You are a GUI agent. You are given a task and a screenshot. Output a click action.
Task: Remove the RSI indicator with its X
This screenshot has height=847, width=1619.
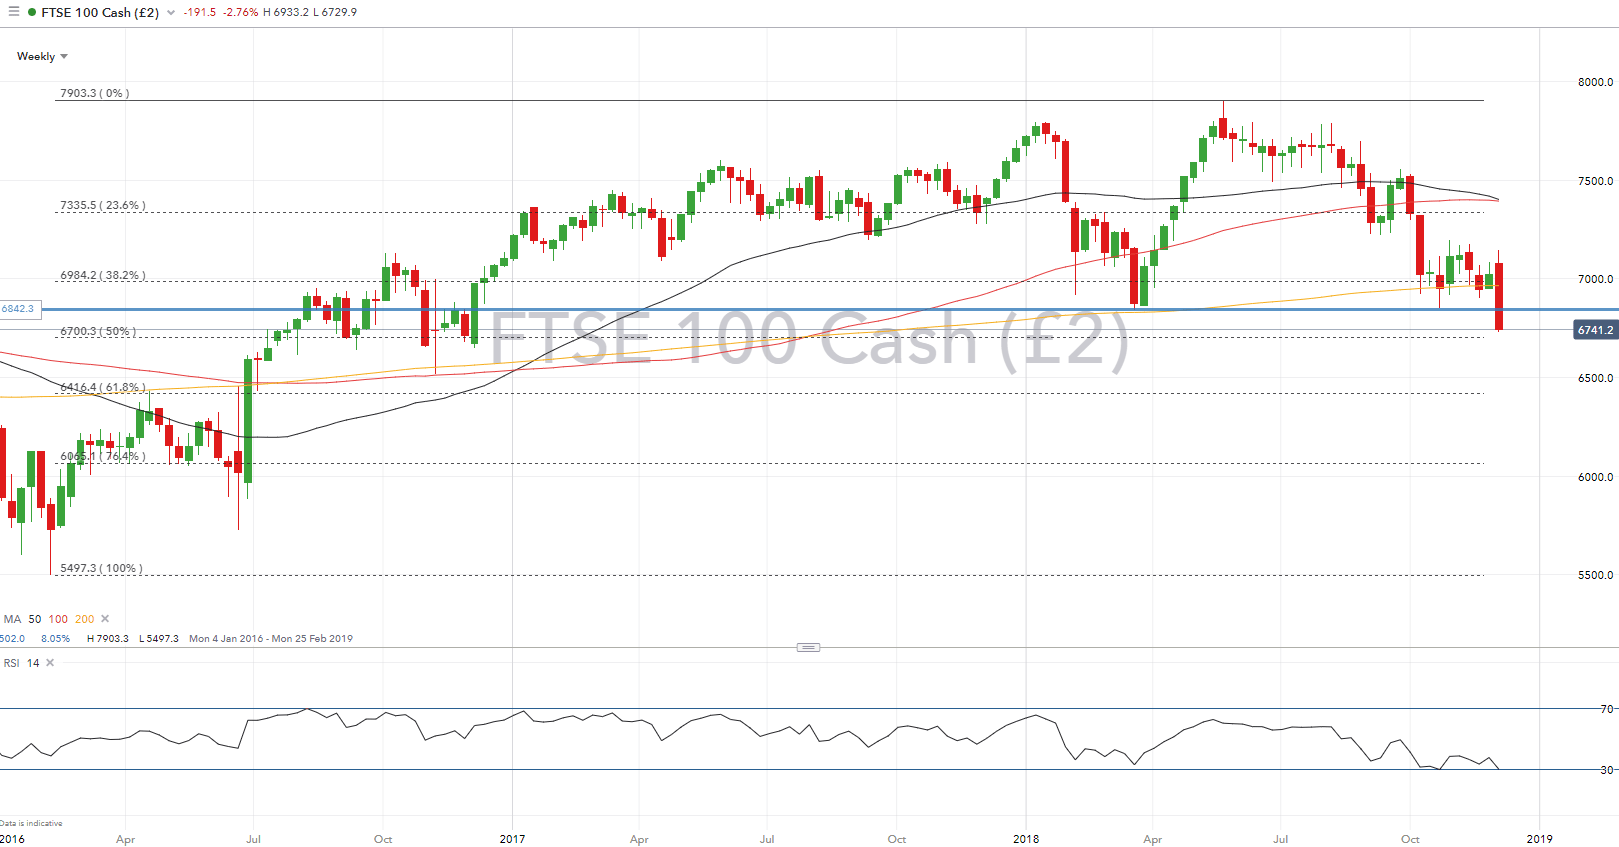click(50, 663)
